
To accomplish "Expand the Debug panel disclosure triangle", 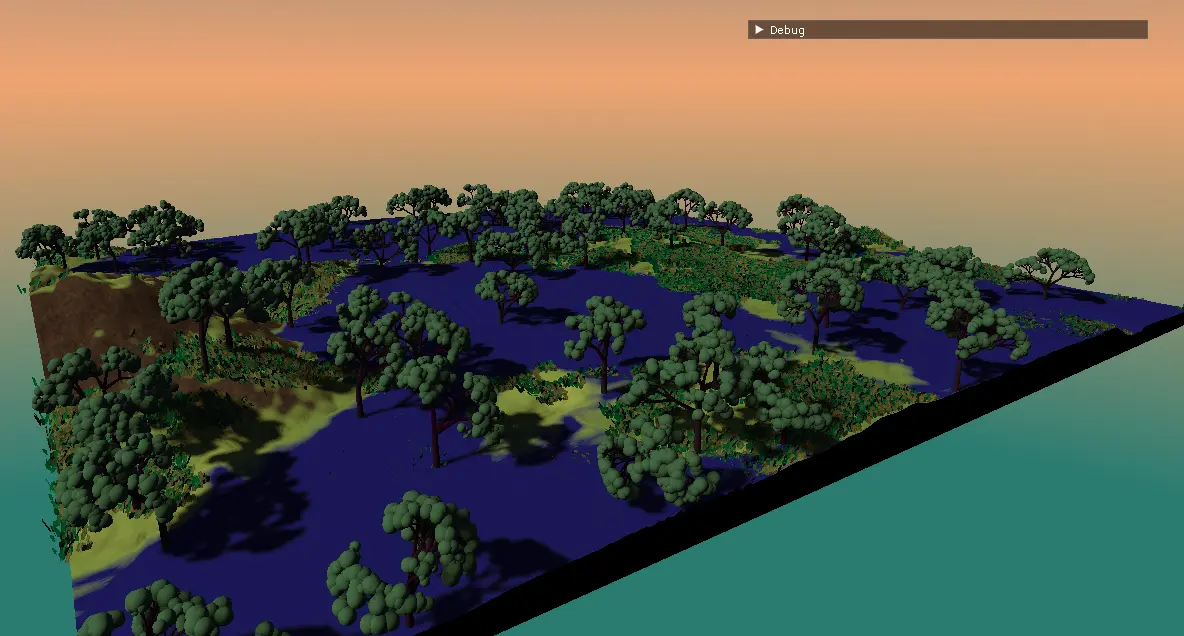I will 759,30.
